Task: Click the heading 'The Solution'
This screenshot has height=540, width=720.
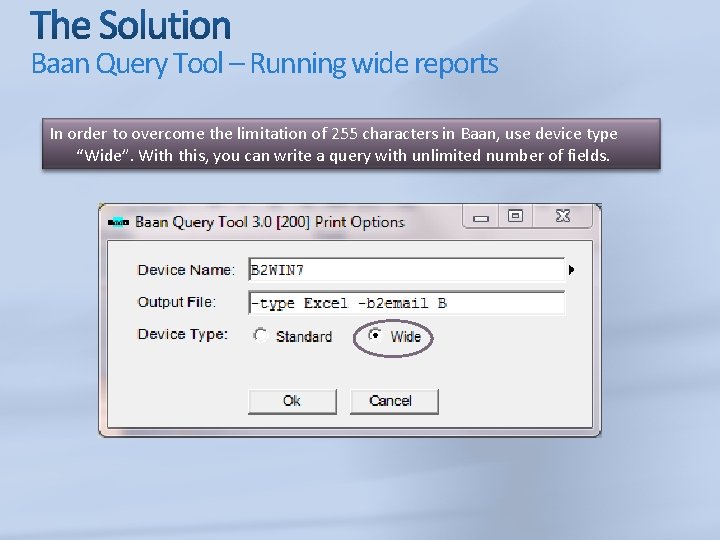Action: [x=130, y=25]
